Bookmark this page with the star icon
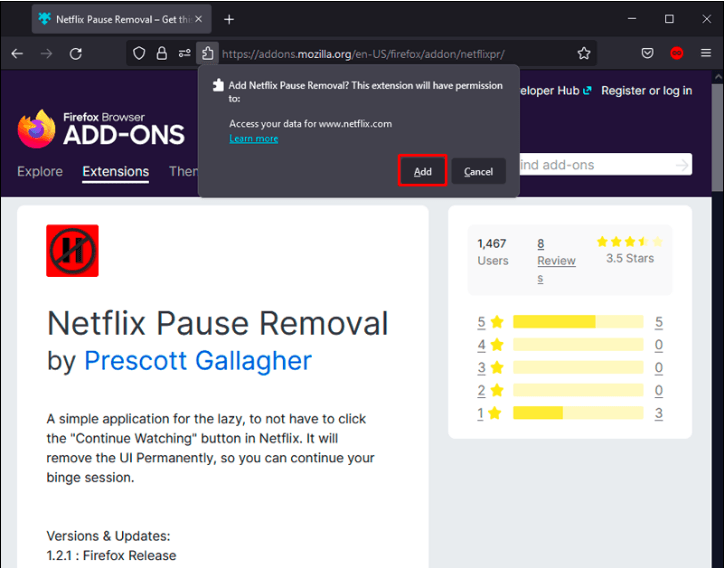The image size is (724, 568). coord(584,54)
